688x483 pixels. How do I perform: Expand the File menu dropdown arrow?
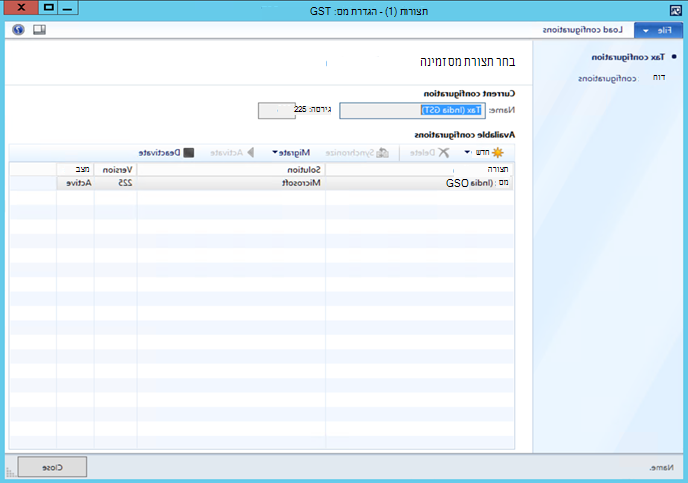[646, 31]
